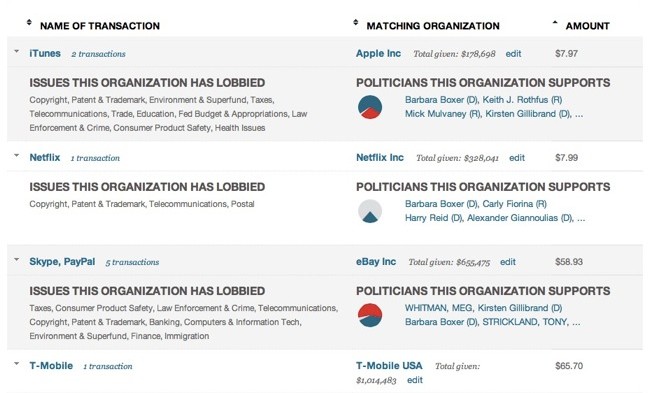Collapse the iTunes row
This screenshot has width=650, height=393.
(17, 51)
